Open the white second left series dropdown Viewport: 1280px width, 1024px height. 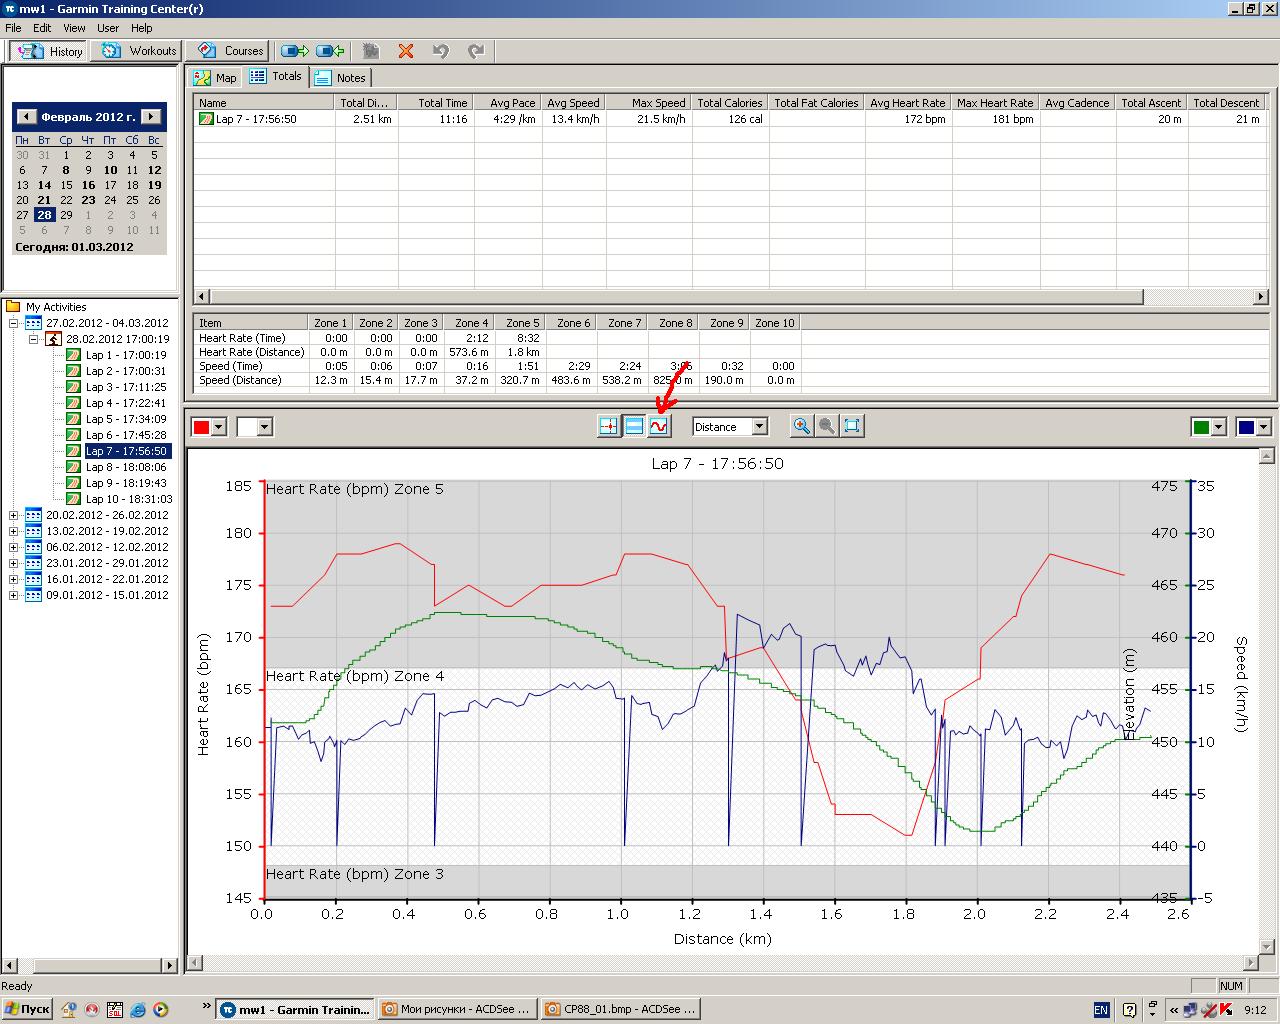tap(264, 427)
